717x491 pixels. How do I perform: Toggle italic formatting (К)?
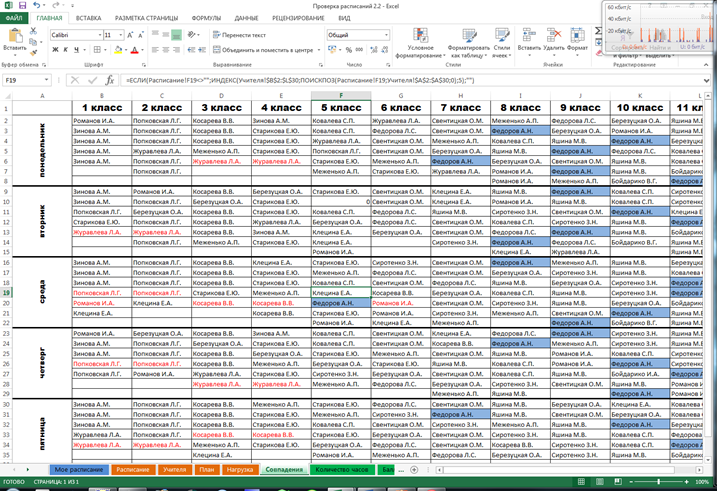click(x=66, y=49)
